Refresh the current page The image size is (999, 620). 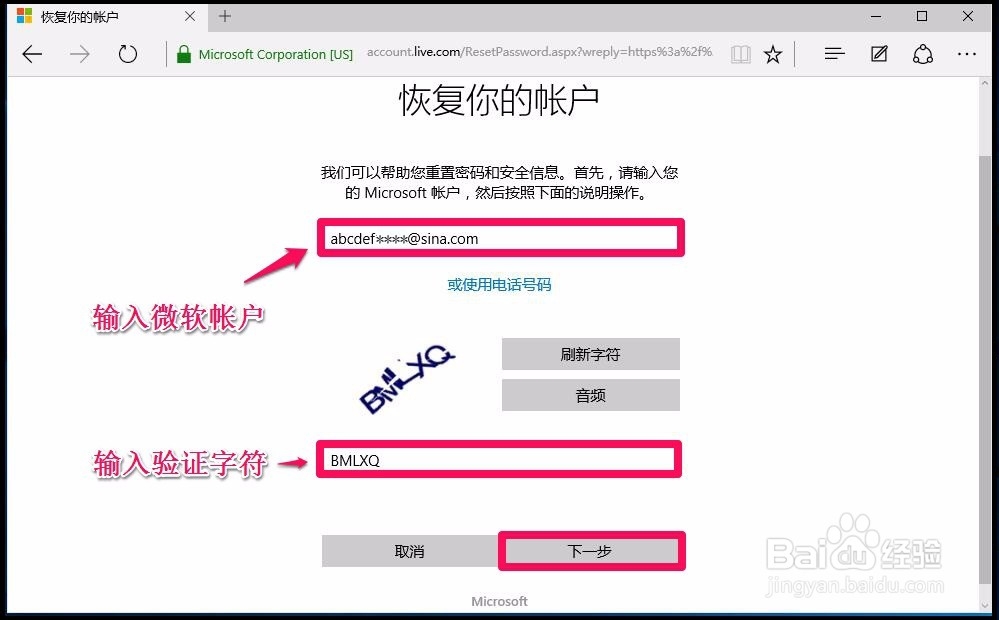[x=127, y=54]
